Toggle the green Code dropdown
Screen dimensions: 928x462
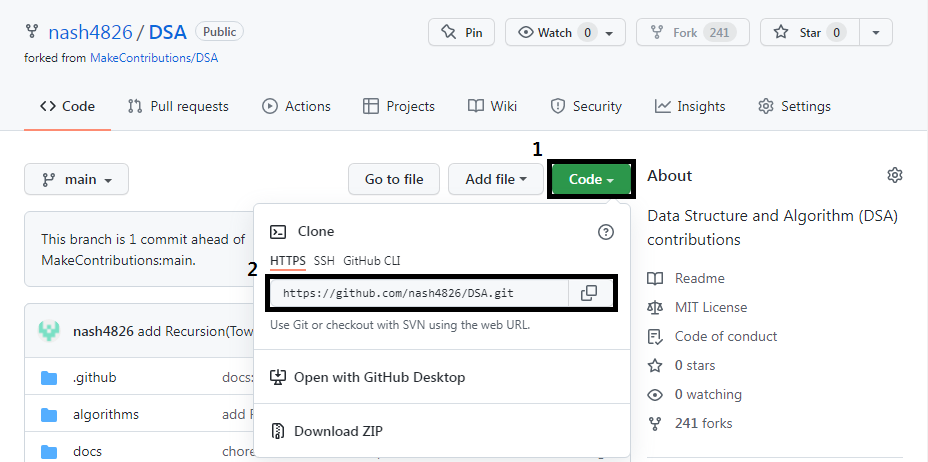pyautogui.click(x=591, y=179)
